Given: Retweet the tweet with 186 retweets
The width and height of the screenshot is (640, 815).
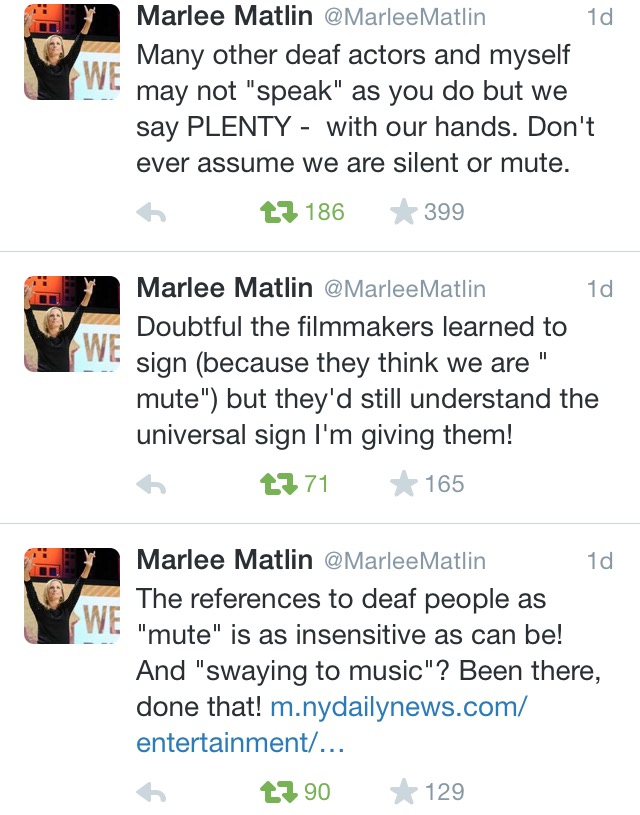Looking at the screenshot, I should click(279, 212).
